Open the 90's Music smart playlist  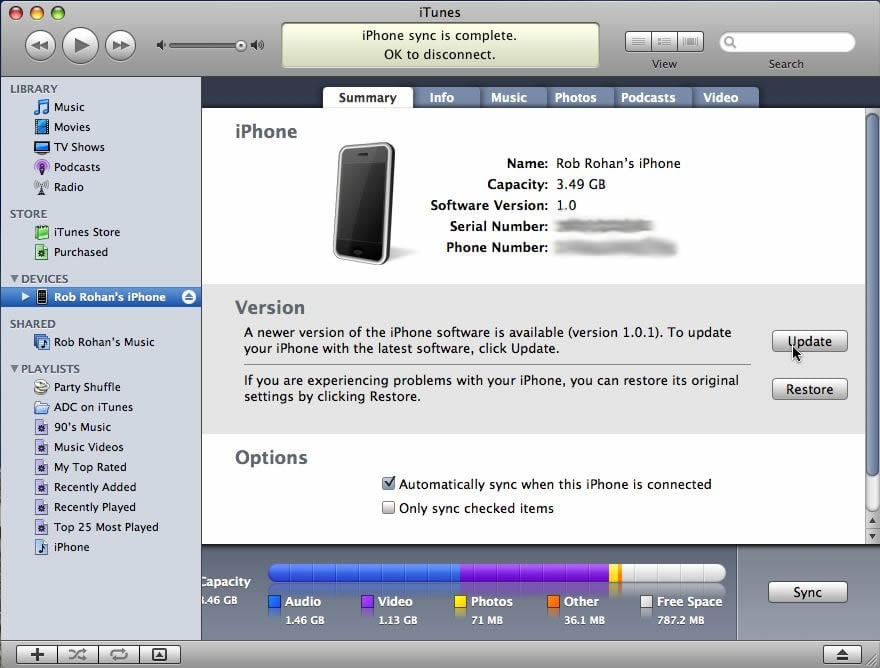tap(82, 427)
